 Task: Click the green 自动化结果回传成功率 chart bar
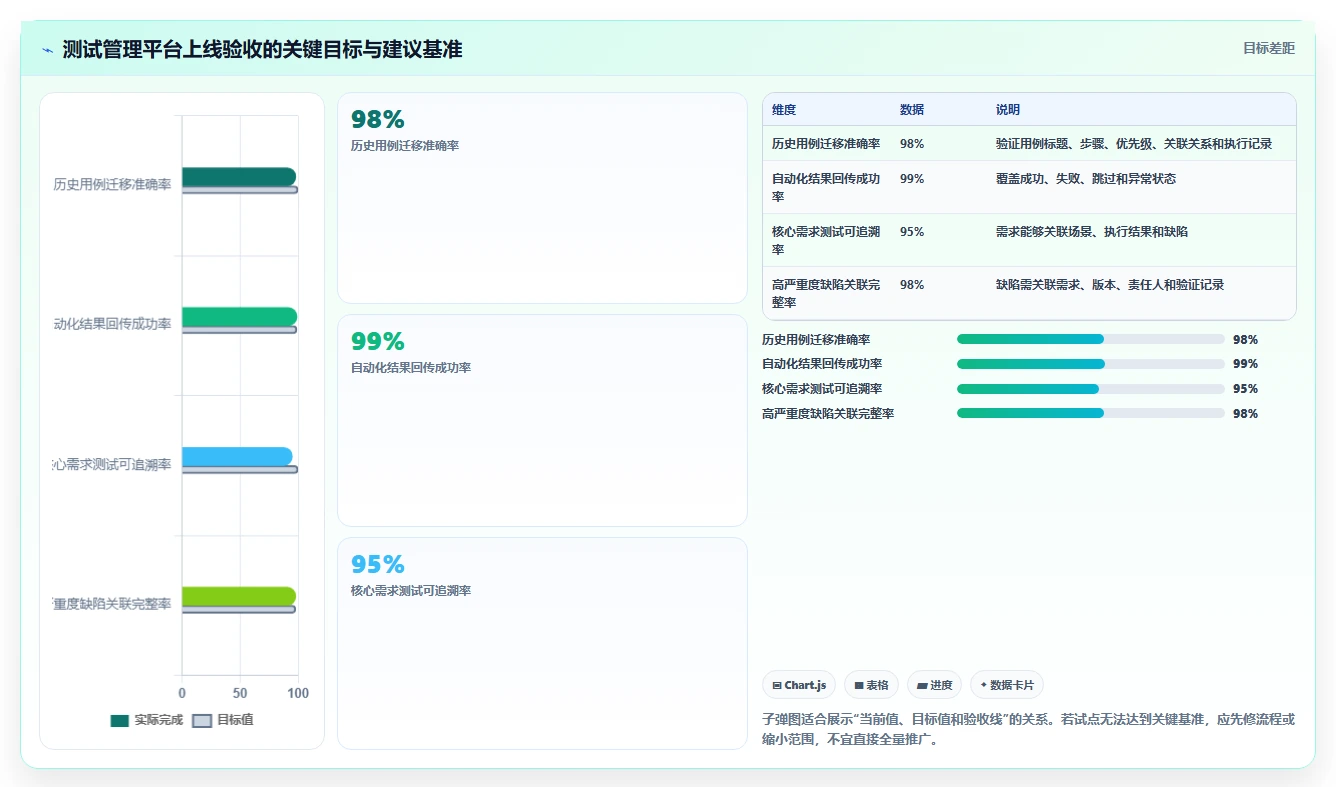coord(239,317)
